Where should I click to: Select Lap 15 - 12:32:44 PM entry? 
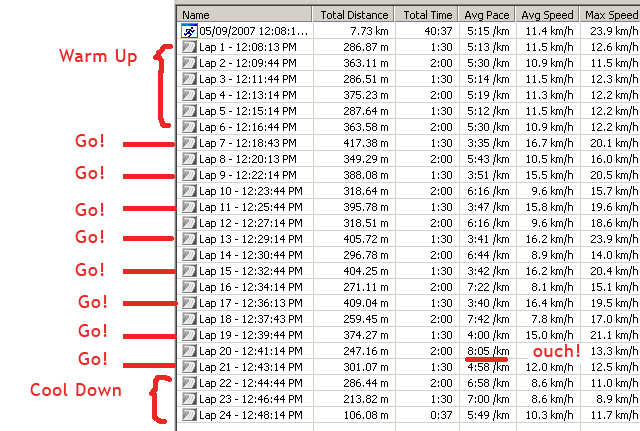(x=251, y=271)
